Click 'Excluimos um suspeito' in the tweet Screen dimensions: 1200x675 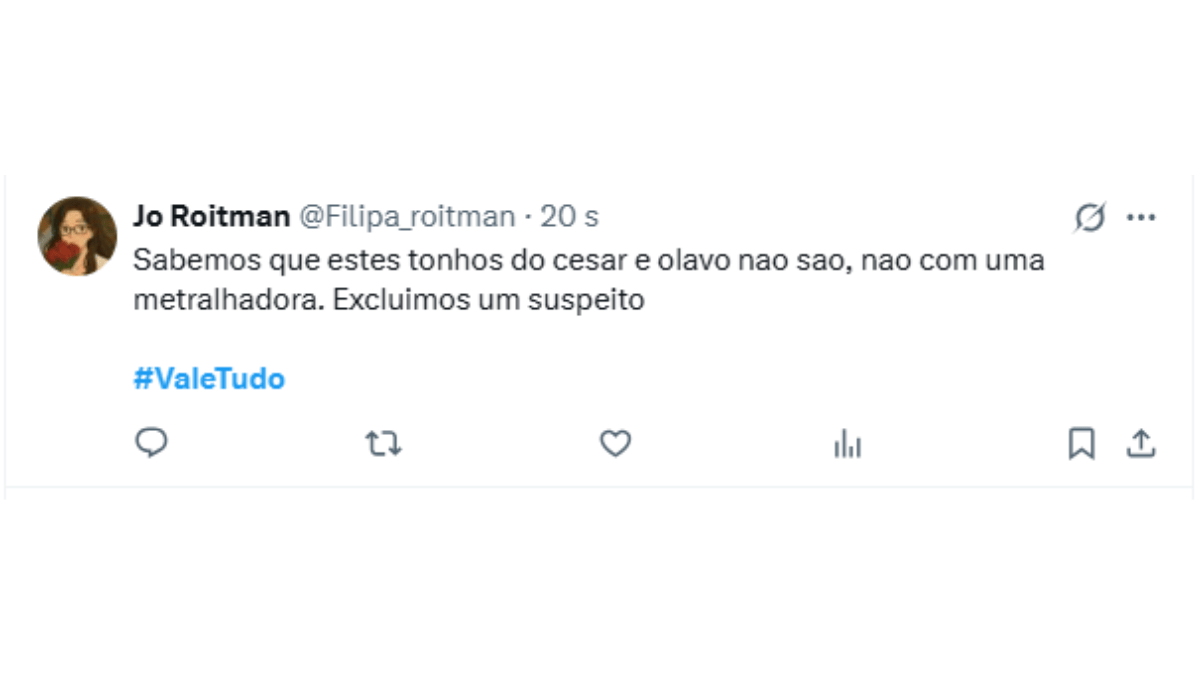click(x=488, y=299)
